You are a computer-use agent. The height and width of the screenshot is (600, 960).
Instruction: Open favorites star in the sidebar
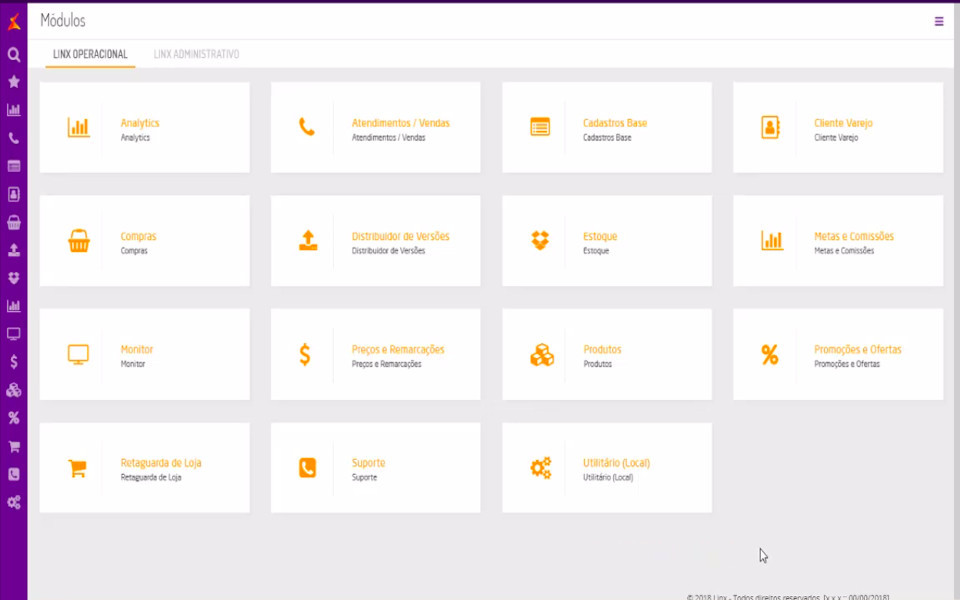(x=13, y=82)
